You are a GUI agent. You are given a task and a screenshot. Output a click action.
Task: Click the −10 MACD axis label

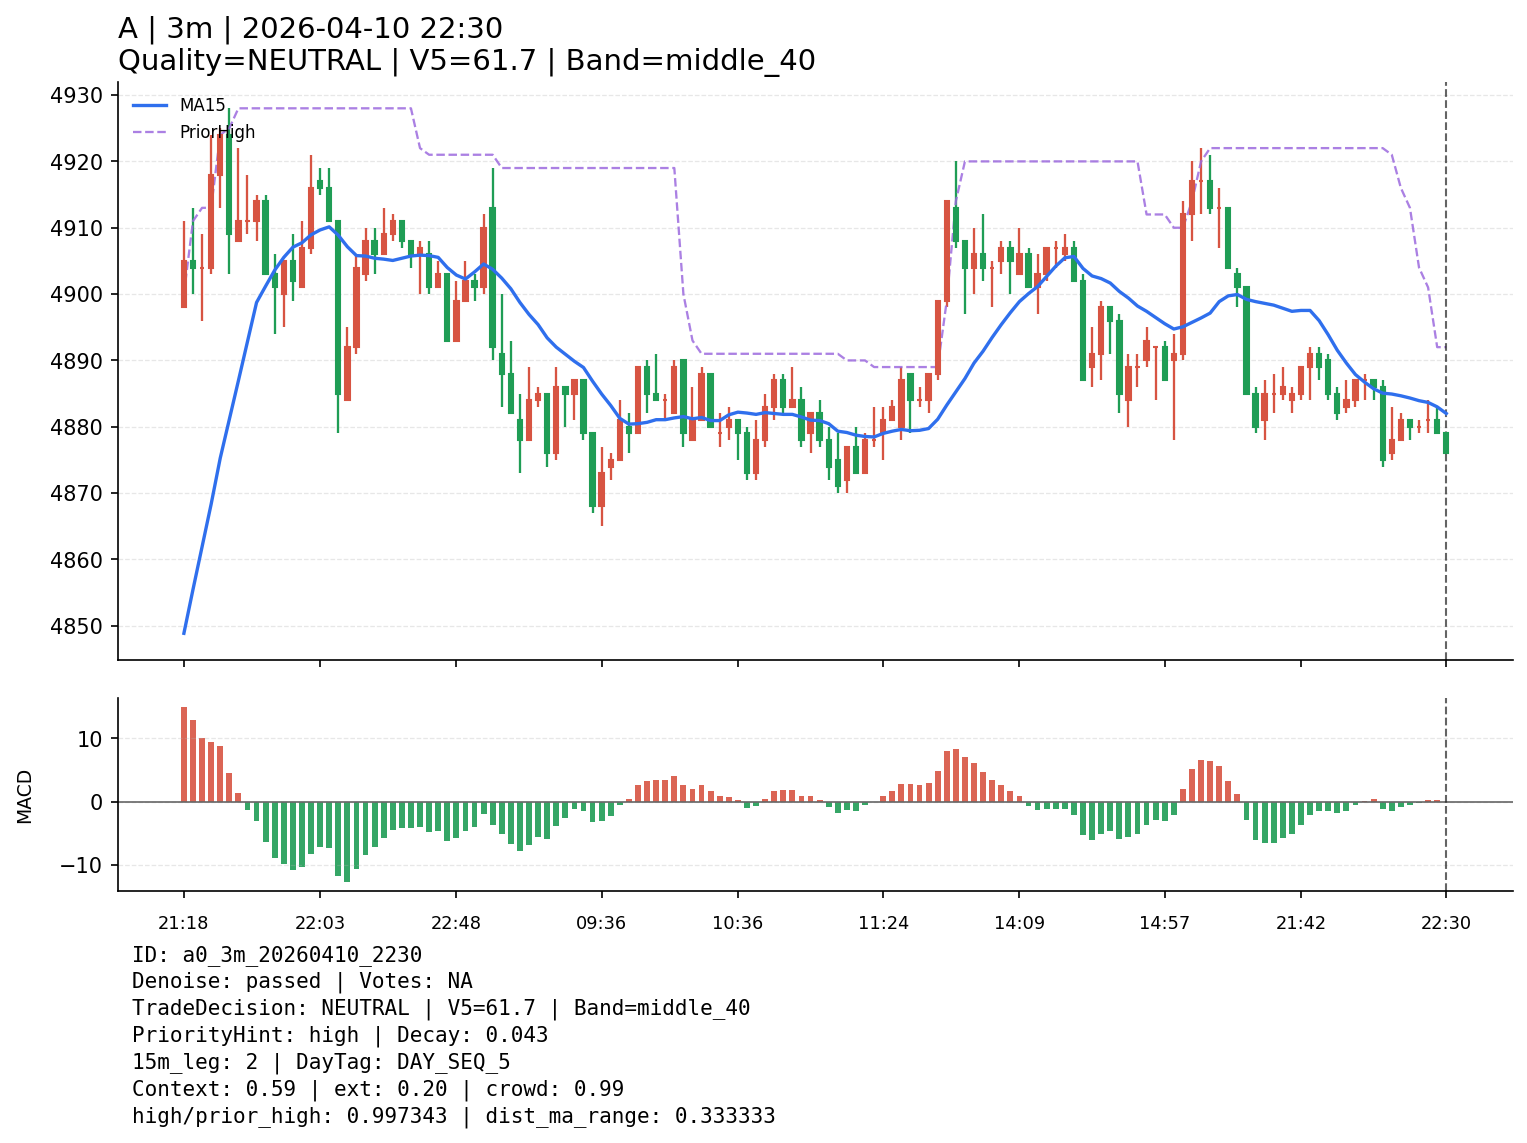pos(82,865)
